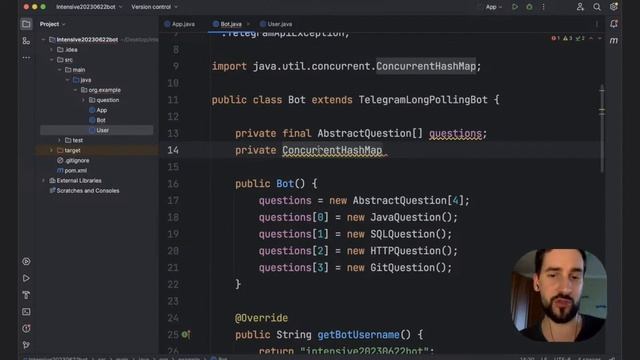Open the project name dropdown Intensive20230622bot
This screenshot has height=360, width=640.
[89, 7]
